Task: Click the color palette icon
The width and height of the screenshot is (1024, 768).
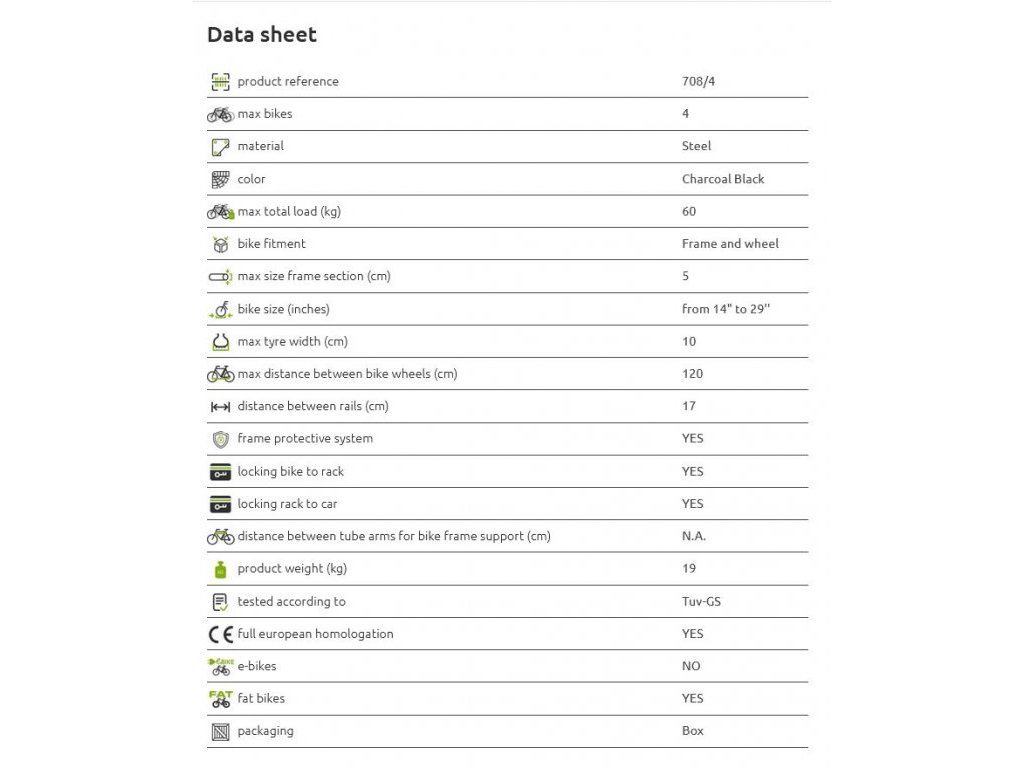Action: pos(220,179)
